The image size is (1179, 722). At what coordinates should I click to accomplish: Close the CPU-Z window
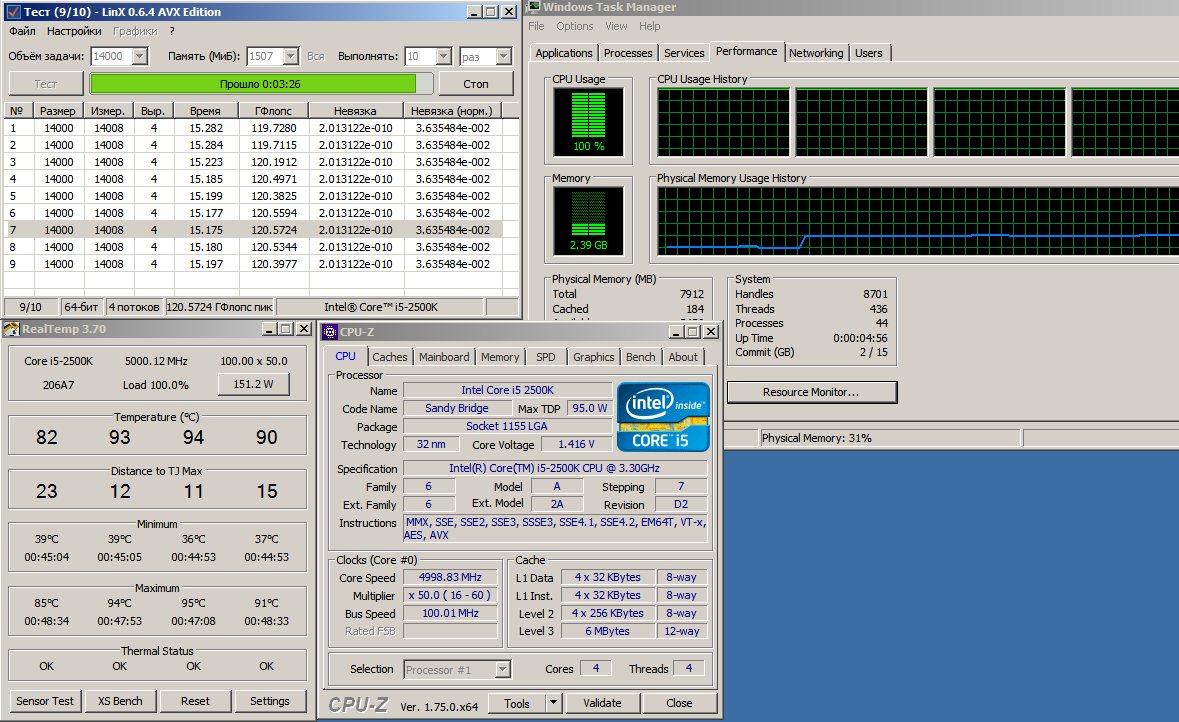[x=710, y=332]
